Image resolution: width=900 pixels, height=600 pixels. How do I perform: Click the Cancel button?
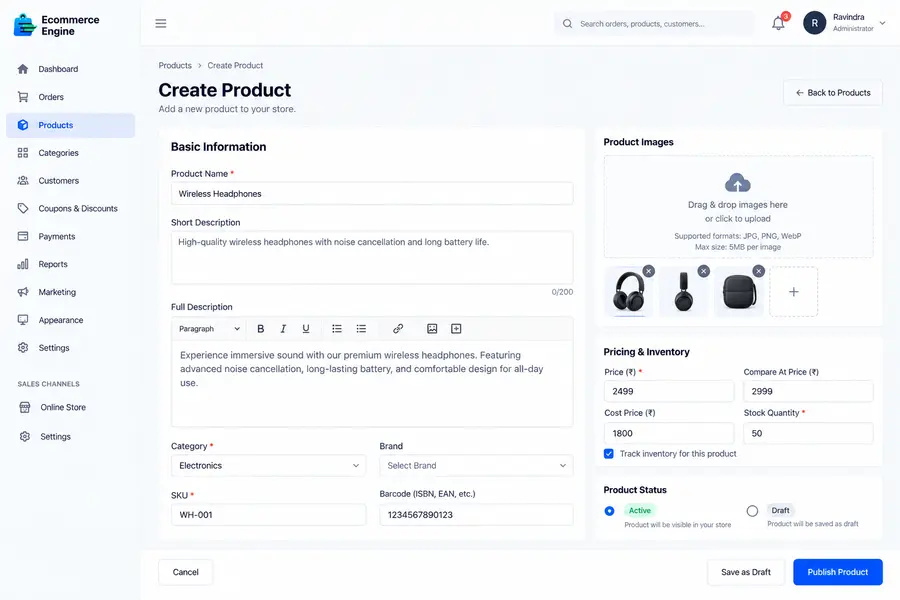[x=185, y=572]
